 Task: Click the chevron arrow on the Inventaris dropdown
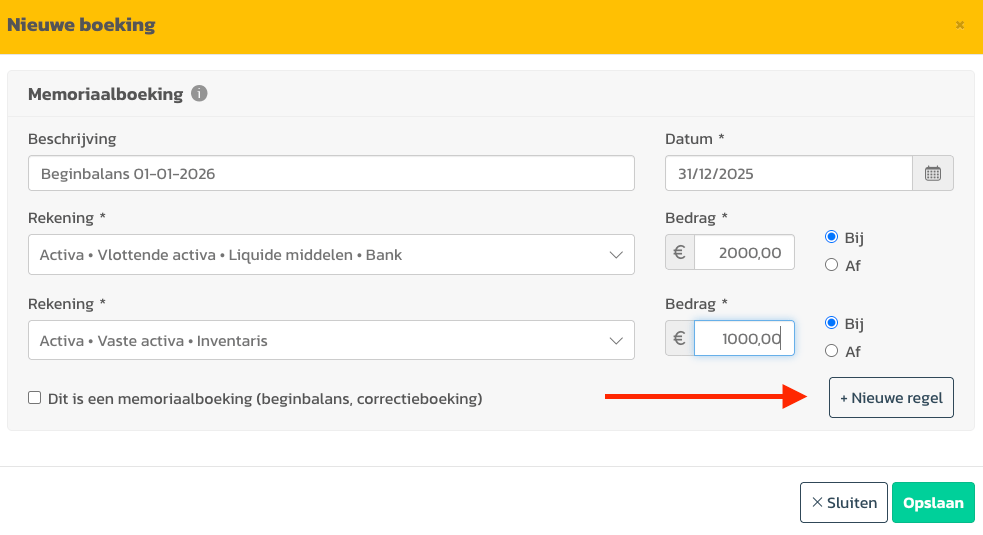(616, 341)
